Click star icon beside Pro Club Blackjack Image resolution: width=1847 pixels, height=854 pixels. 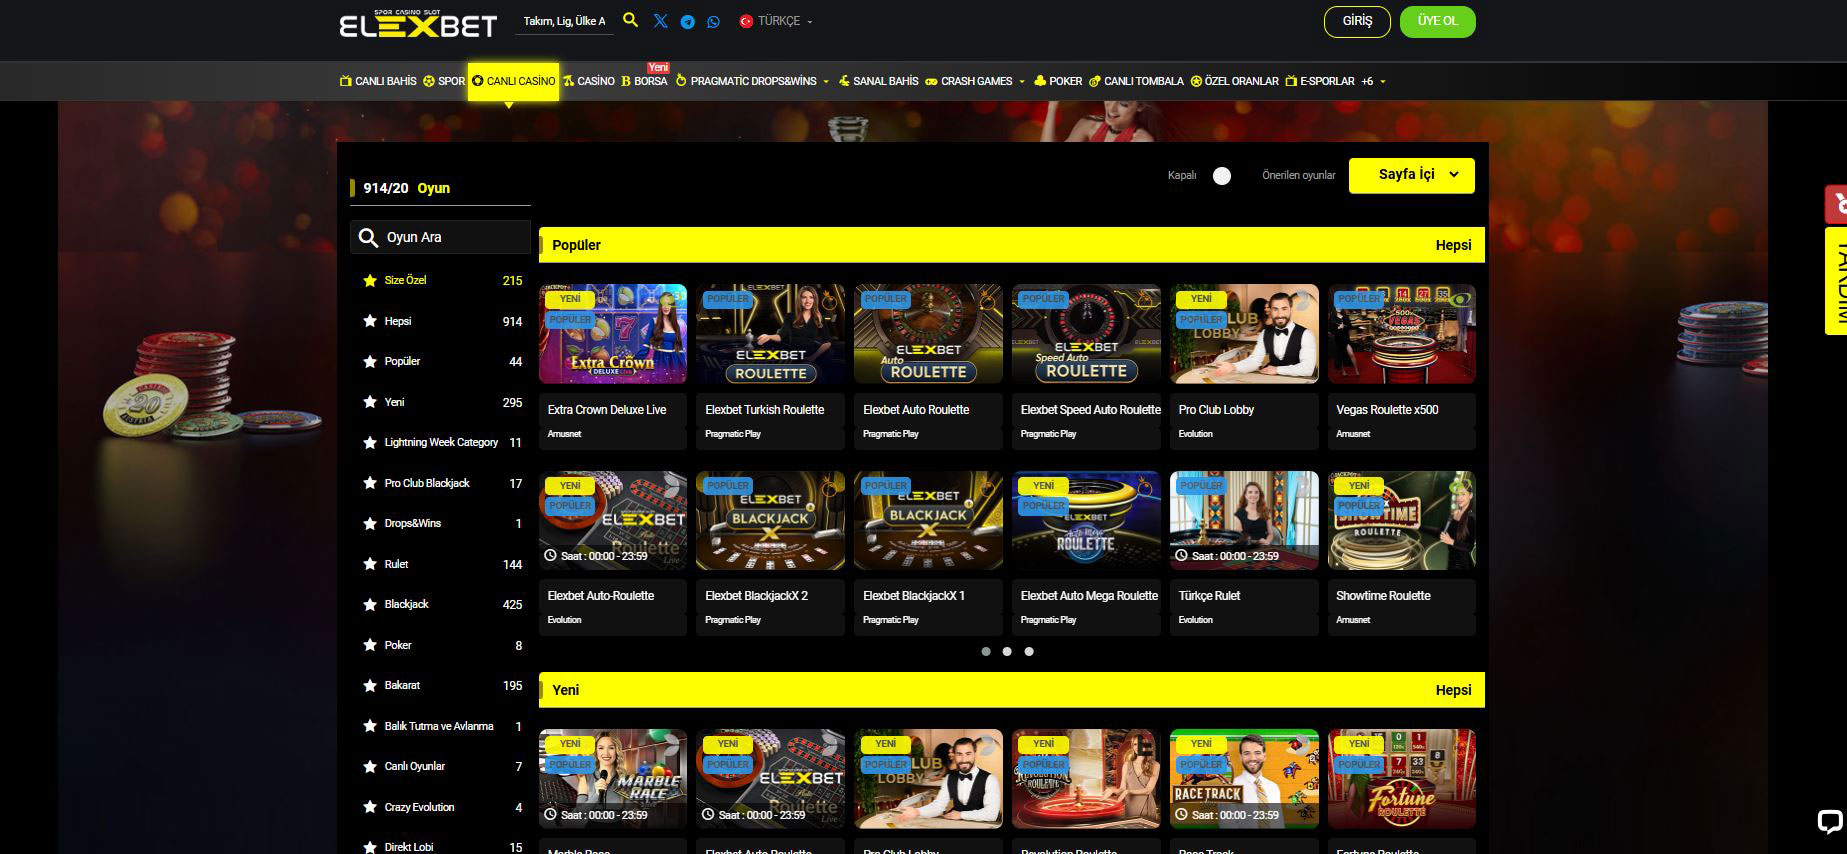(x=370, y=483)
